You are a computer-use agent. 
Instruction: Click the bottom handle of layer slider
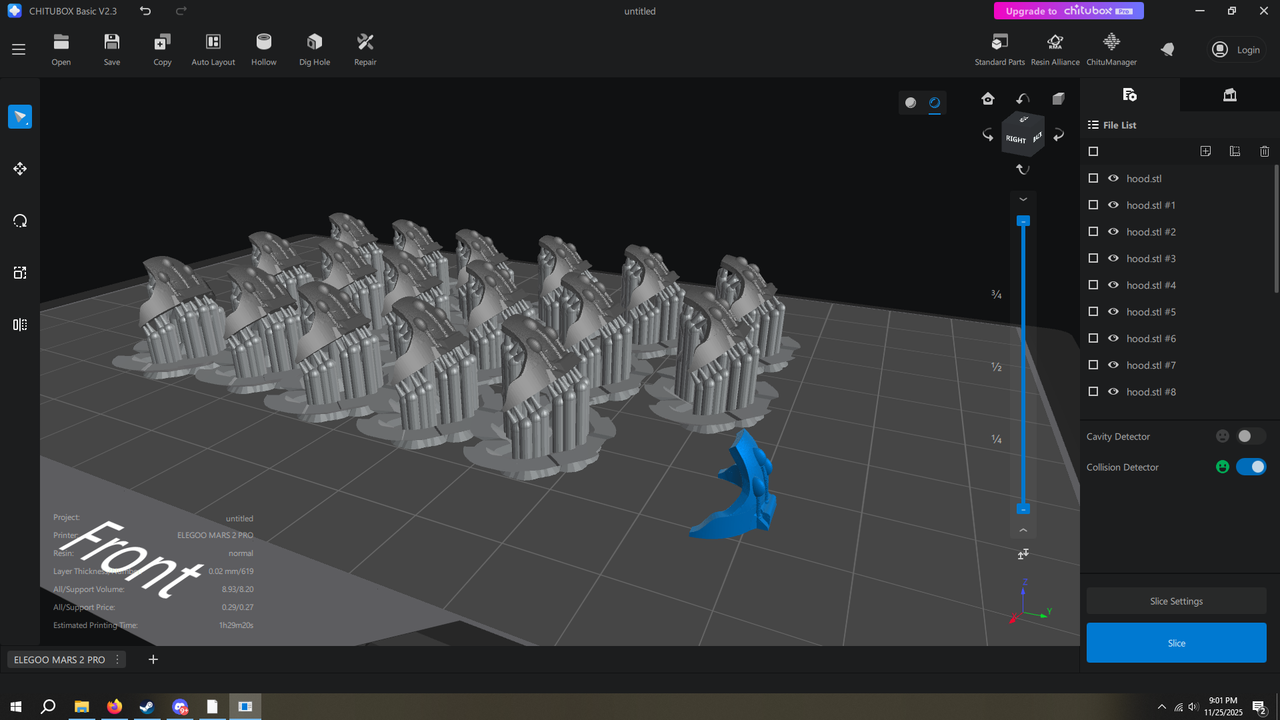tap(1023, 509)
